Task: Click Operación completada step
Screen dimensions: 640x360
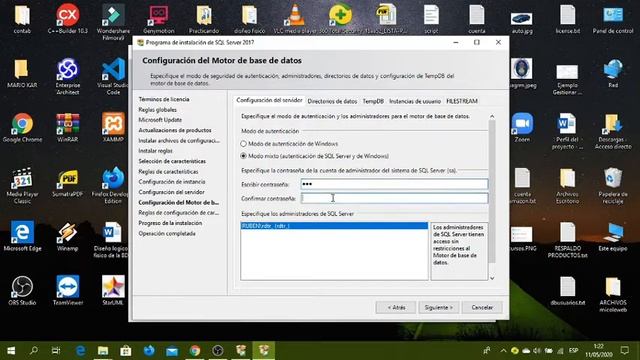Action: coord(167,233)
